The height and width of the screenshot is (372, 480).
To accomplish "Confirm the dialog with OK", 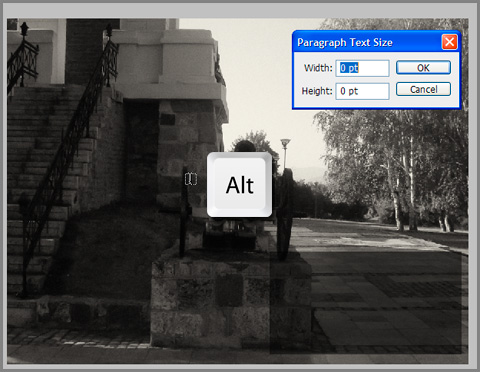I will (x=423, y=68).
